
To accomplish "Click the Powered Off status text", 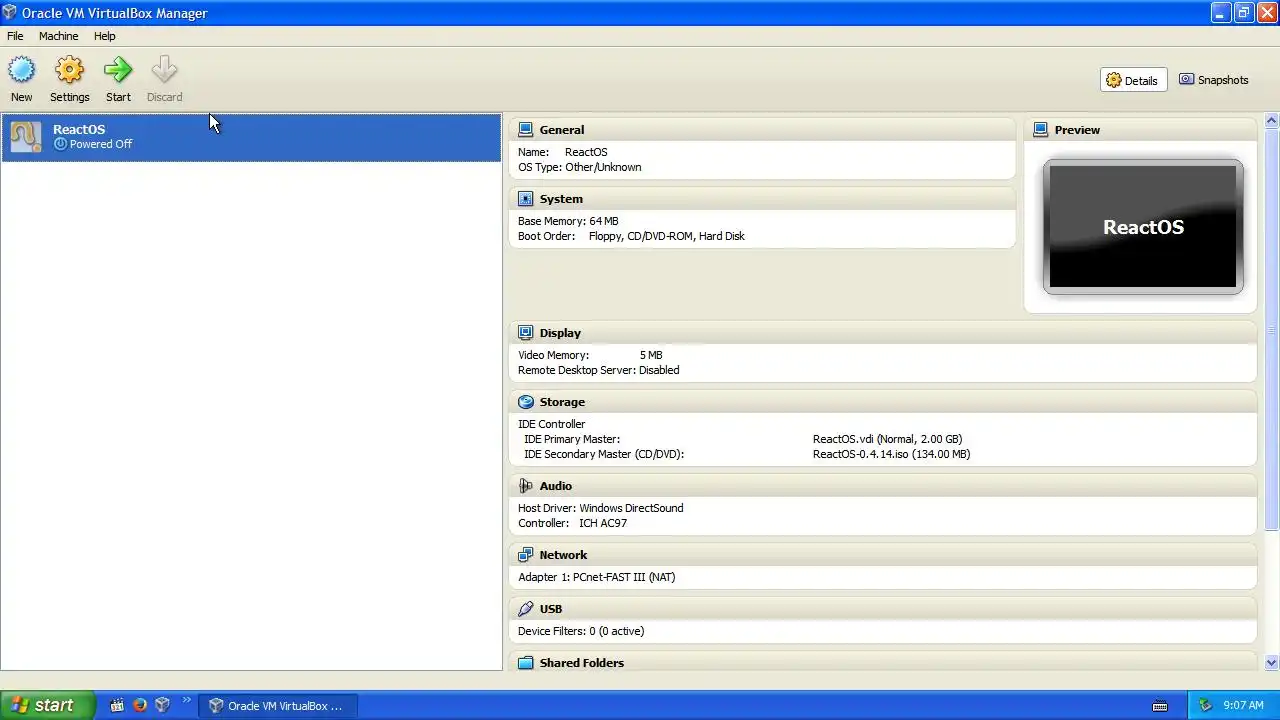I will (101, 144).
